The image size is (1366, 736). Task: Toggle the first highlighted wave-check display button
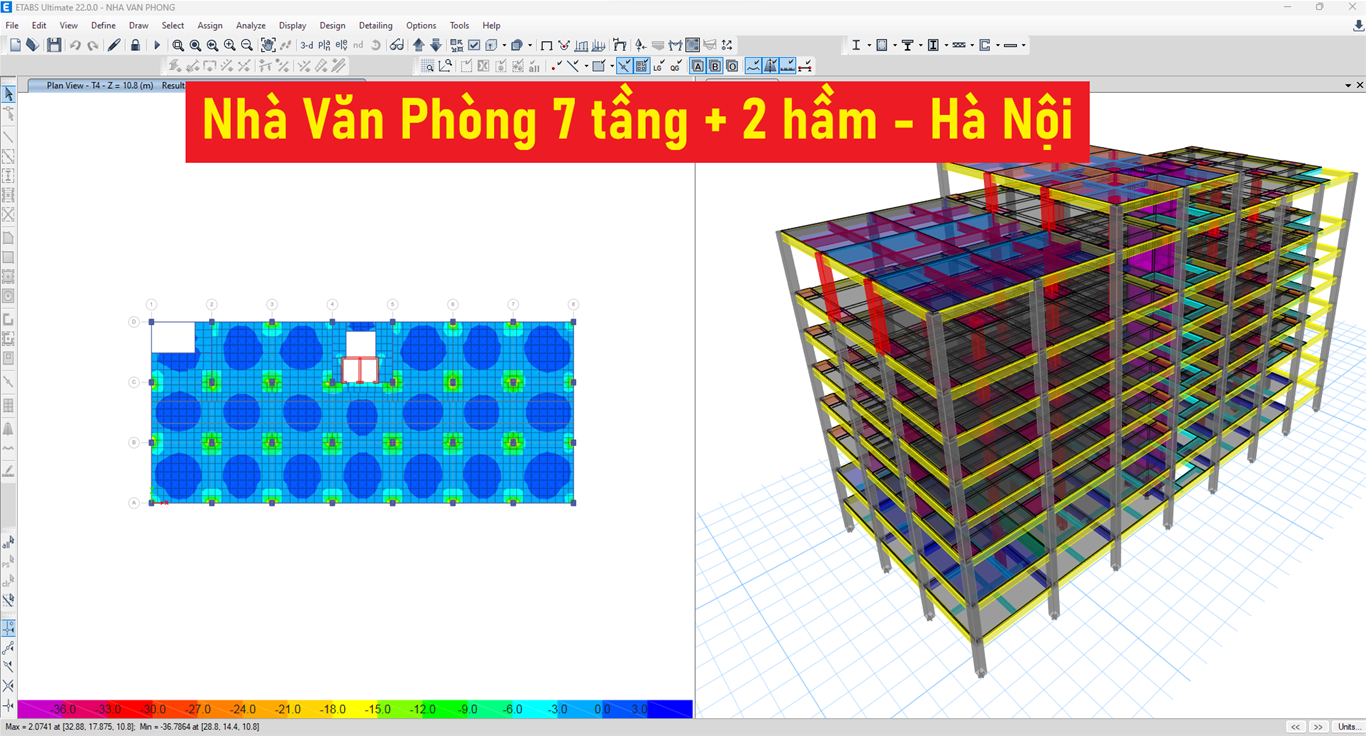tap(754, 66)
